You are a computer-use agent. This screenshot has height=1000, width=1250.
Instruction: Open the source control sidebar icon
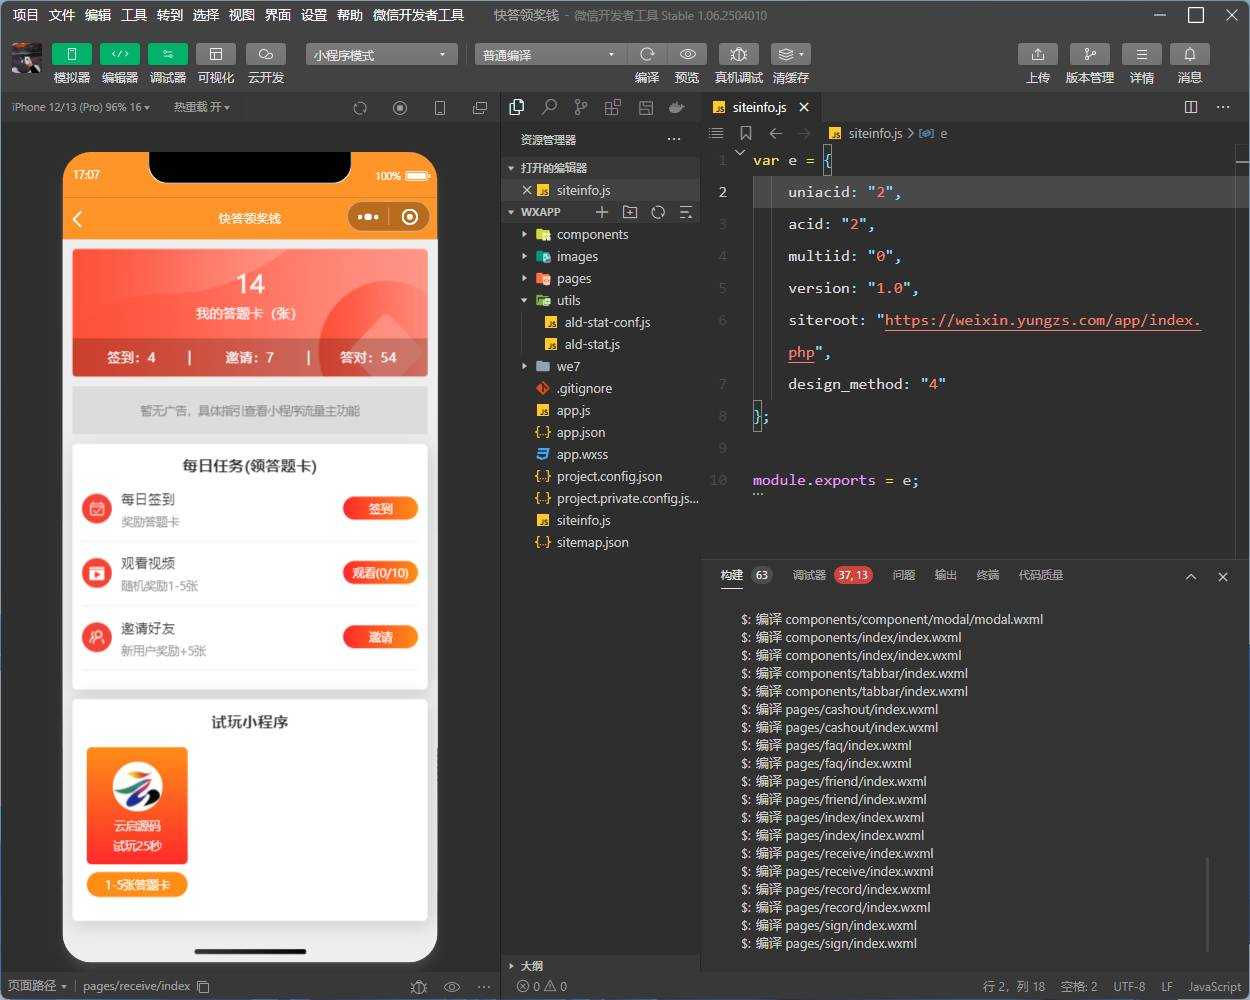click(581, 107)
